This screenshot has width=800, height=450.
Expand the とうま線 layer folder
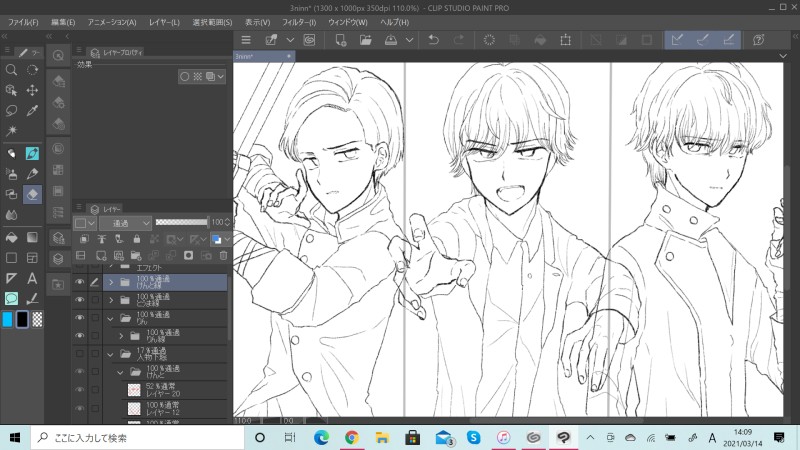(x=111, y=300)
